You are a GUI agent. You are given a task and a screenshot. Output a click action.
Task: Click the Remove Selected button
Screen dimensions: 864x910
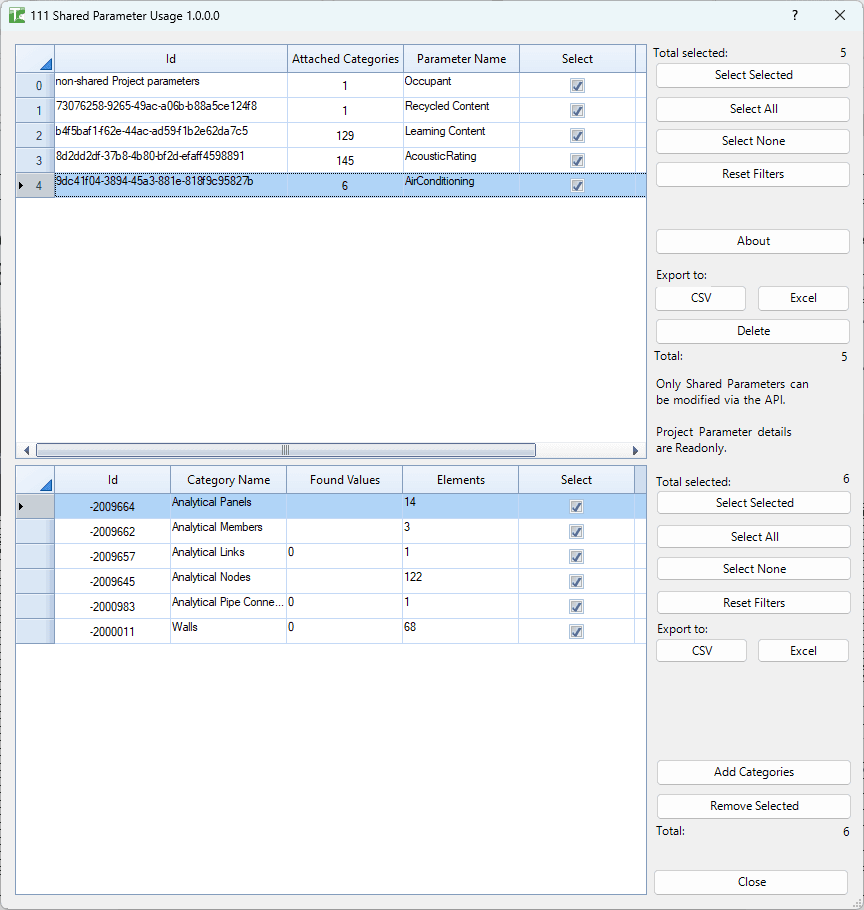pyautogui.click(x=754, y=806)
